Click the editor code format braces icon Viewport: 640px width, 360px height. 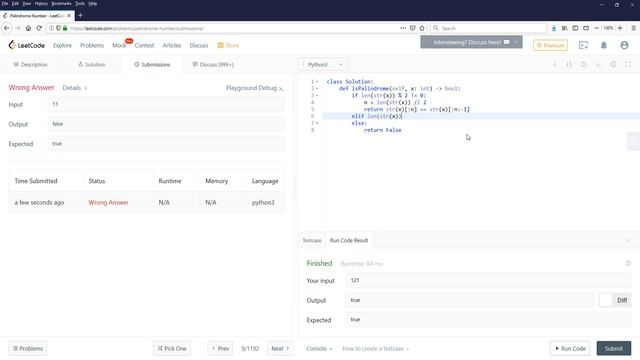point(569,64)
